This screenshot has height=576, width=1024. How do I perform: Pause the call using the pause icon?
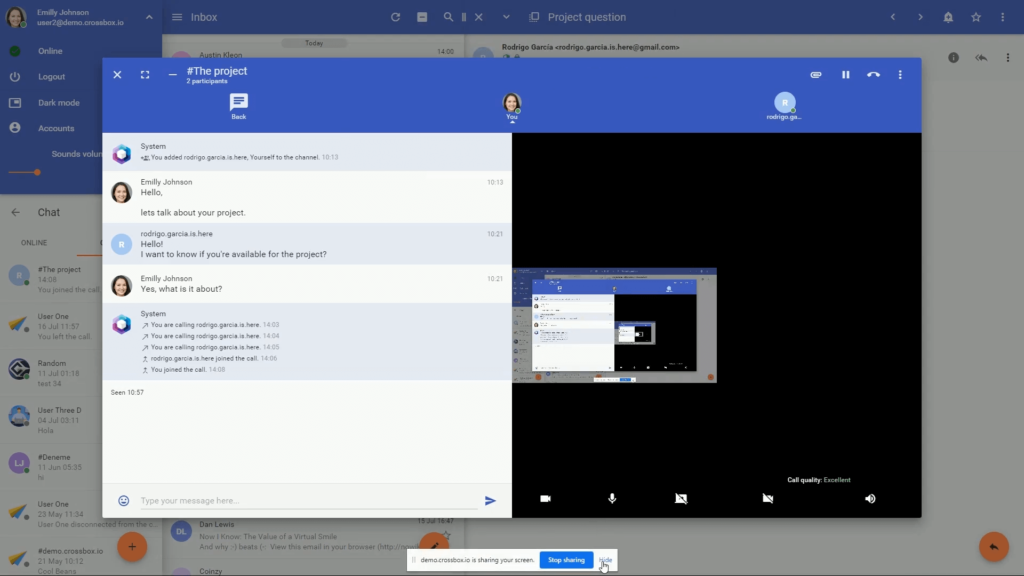click(845, 75)
